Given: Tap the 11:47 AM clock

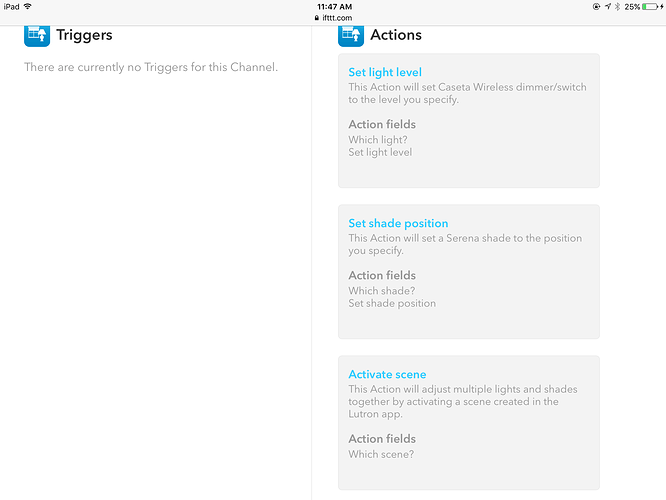Looking at the screenshot, I should 333,6.
